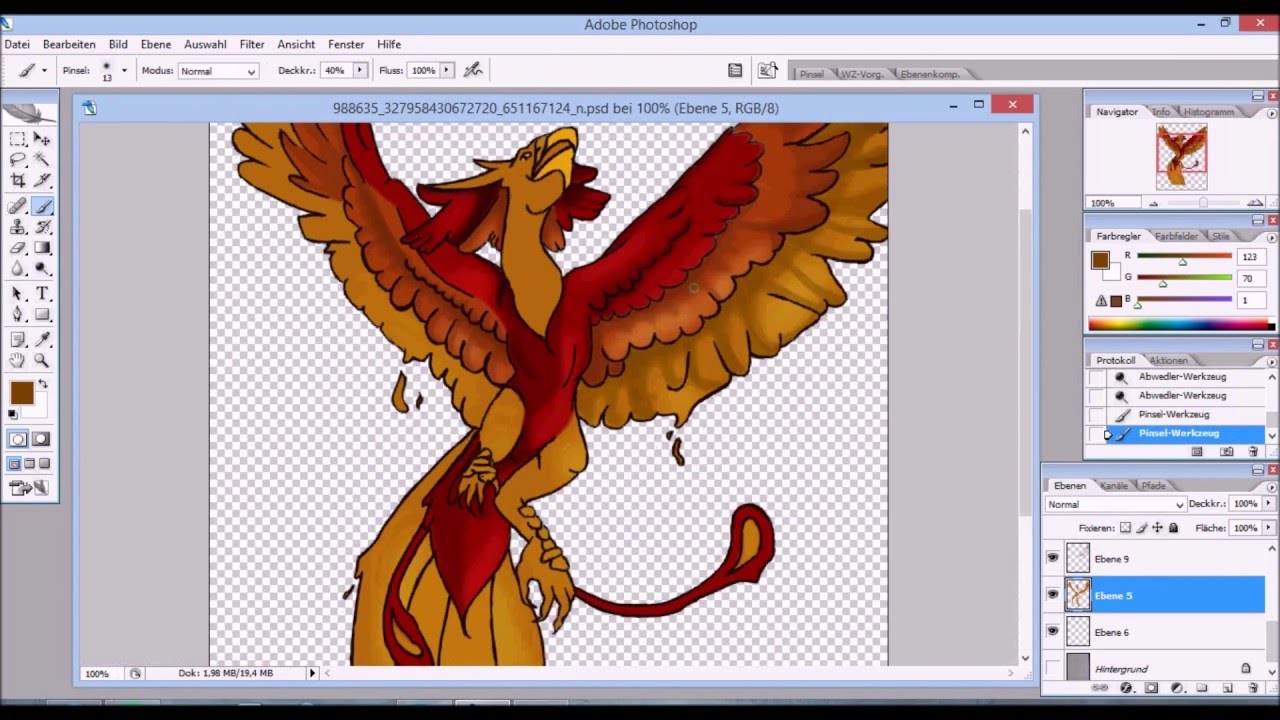
Task: Reset to default foreground and background colors
Action: [13, 414]
